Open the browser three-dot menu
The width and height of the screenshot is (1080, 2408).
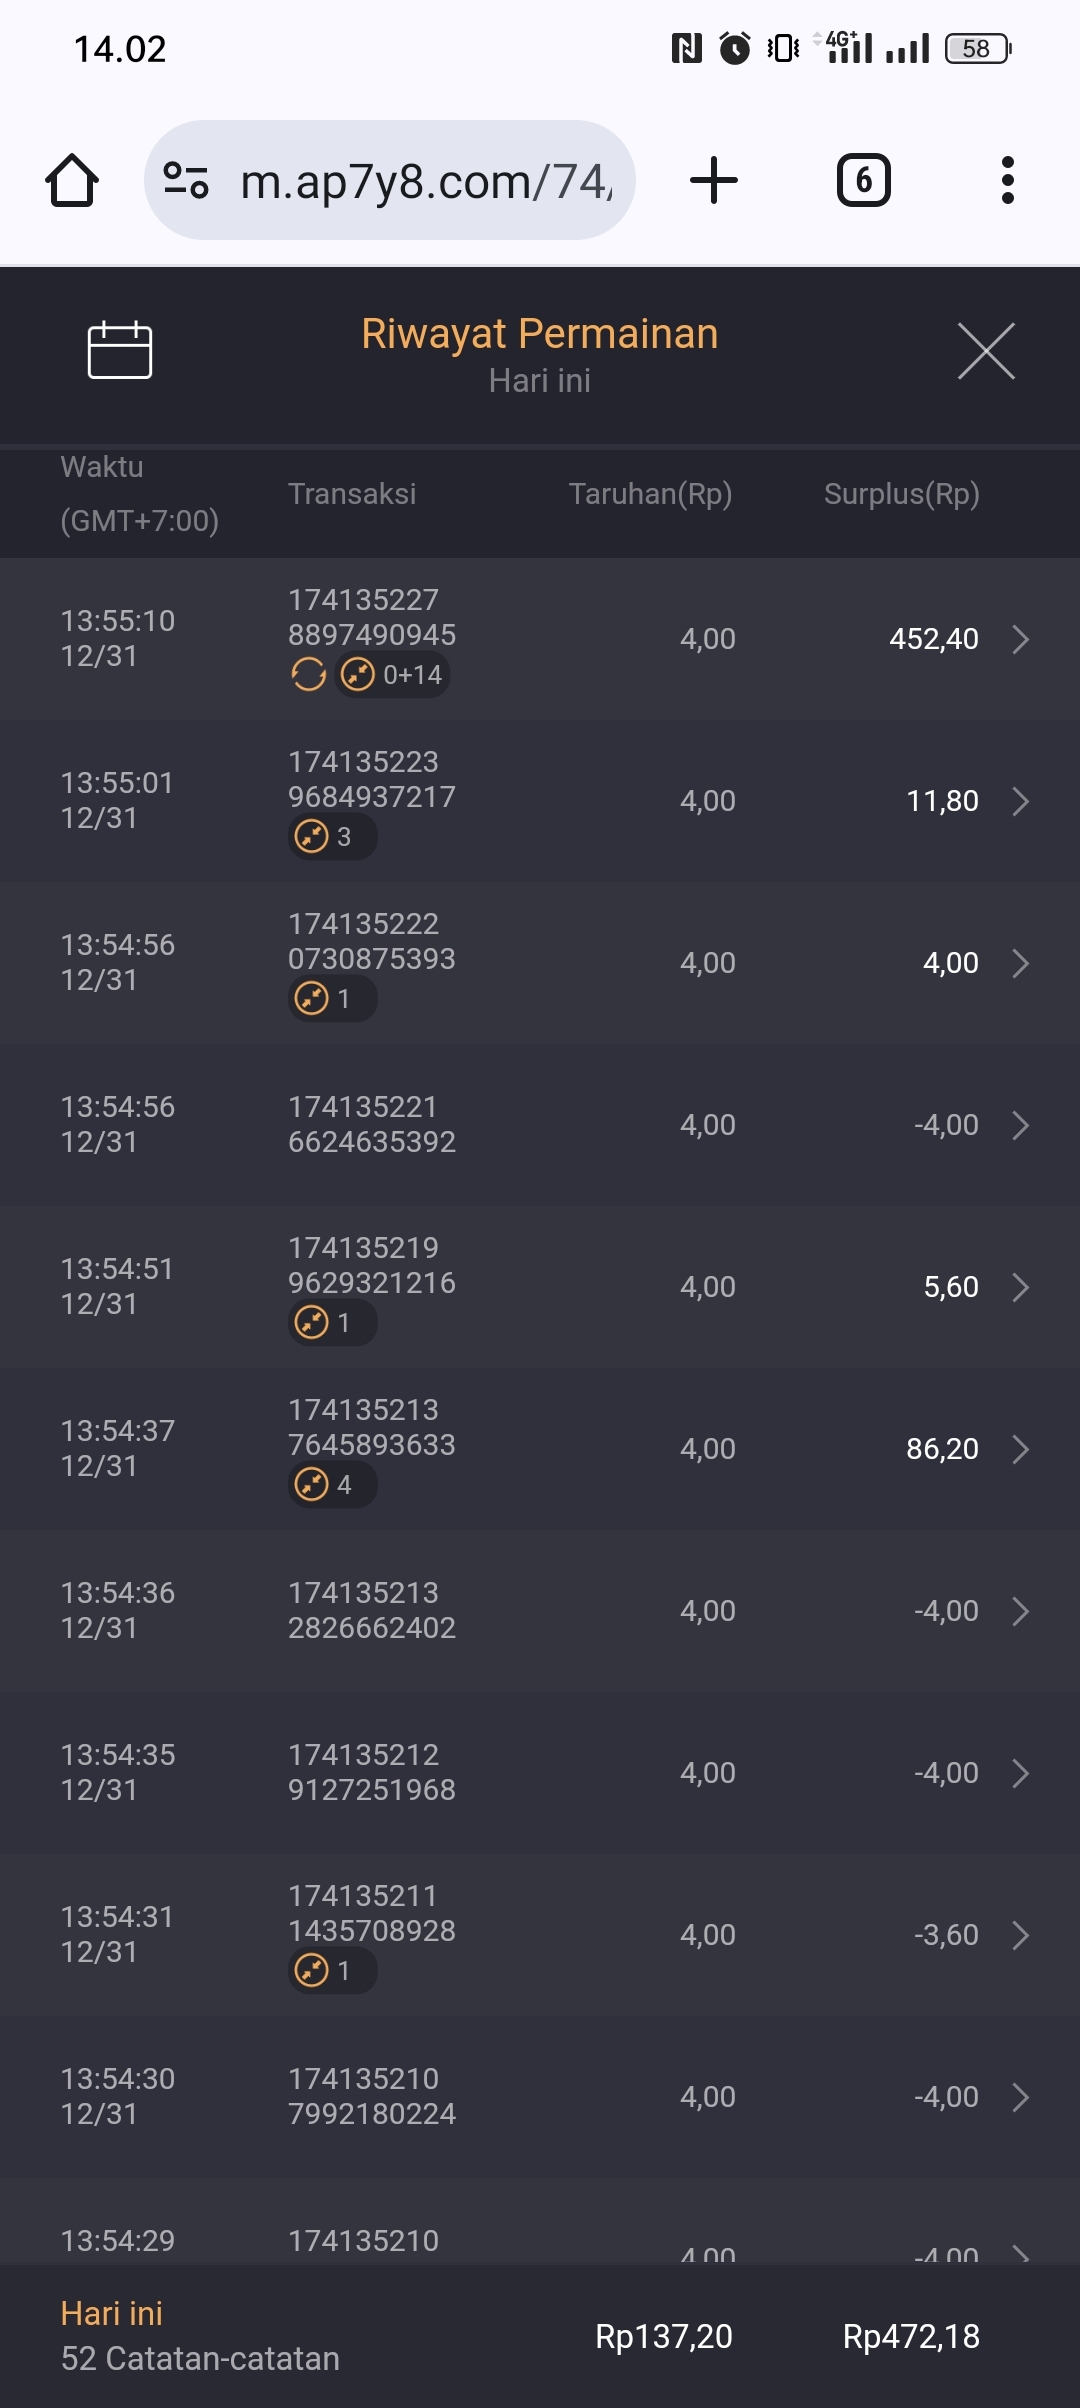click(1007, 181)
